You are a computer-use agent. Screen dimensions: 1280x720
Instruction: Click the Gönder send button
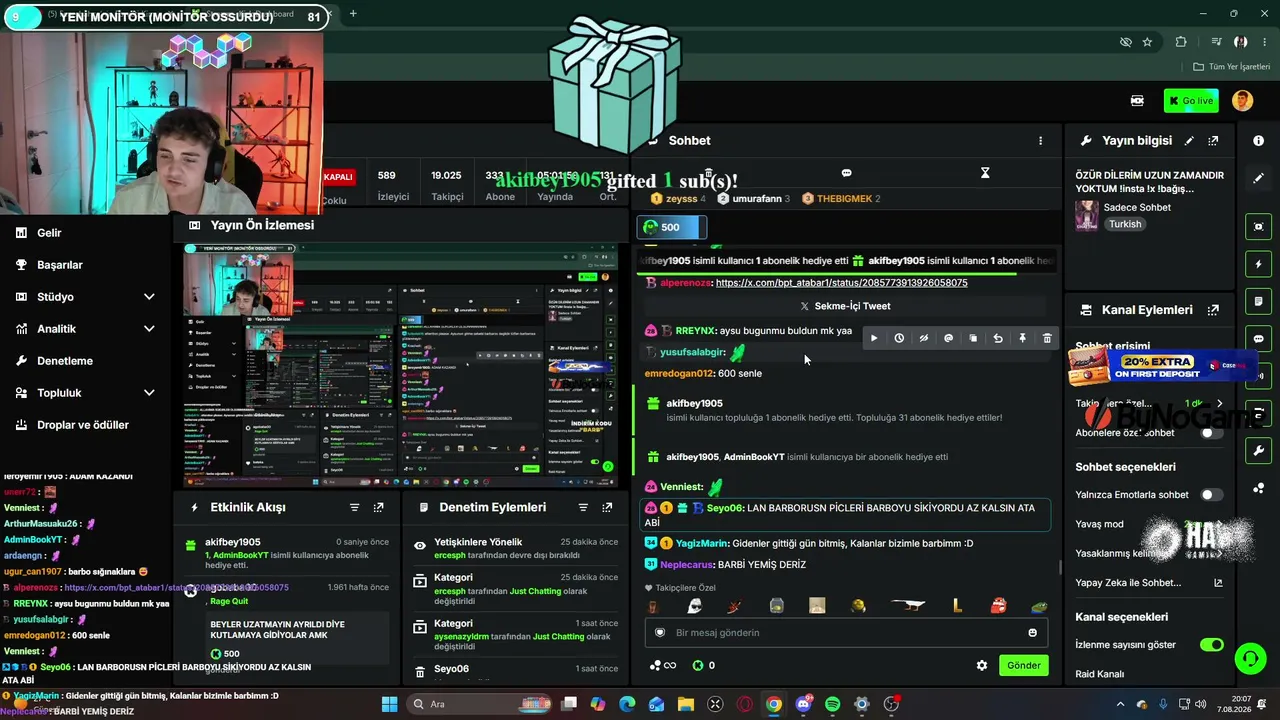click(1024, 665)
